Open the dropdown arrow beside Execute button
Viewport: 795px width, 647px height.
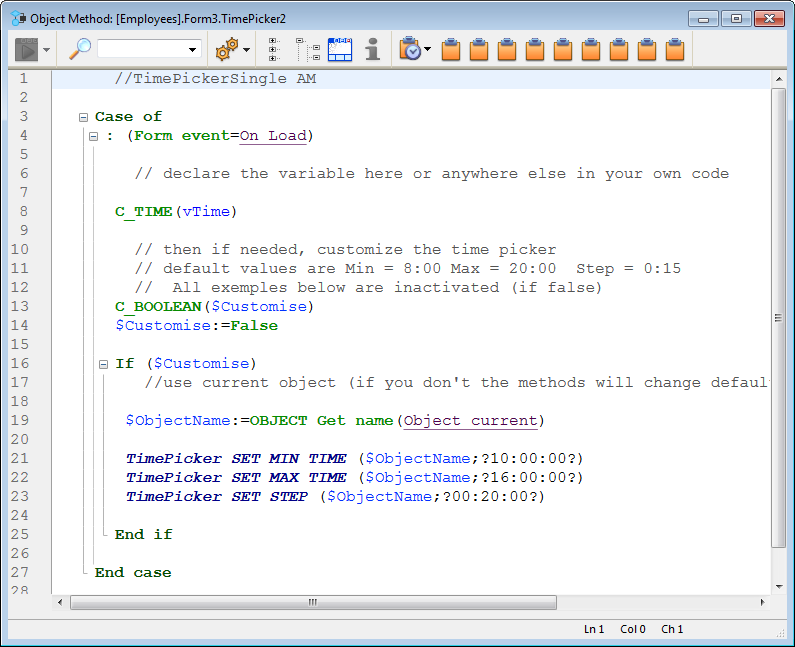coord(46,49)
